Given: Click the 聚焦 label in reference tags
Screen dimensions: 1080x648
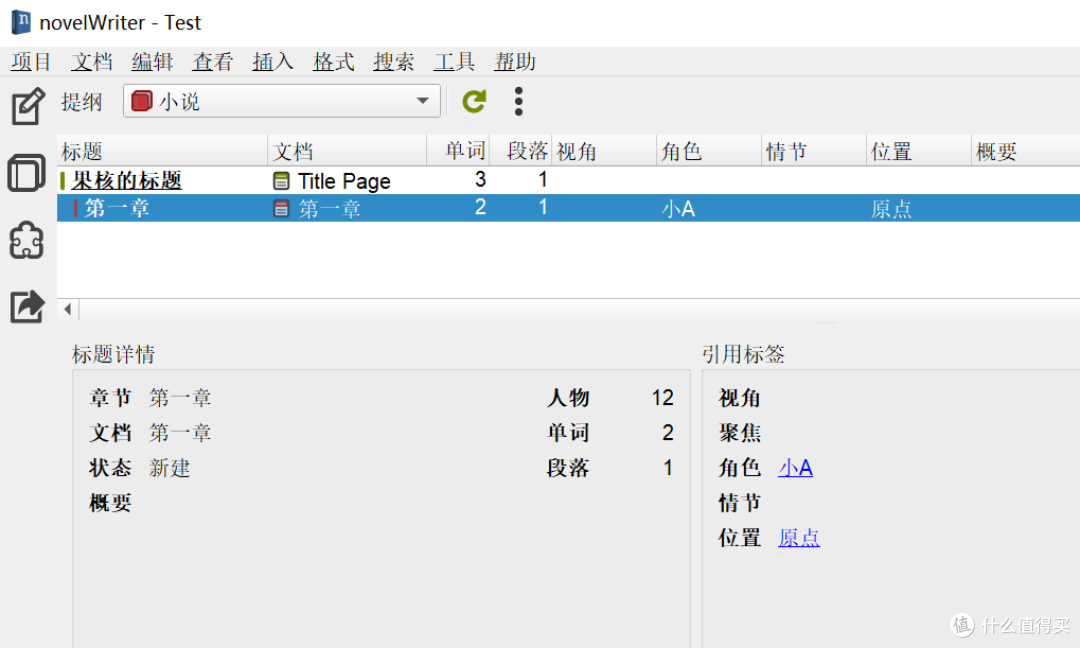Looking at the screenshot, I should (x=740, y=432).
